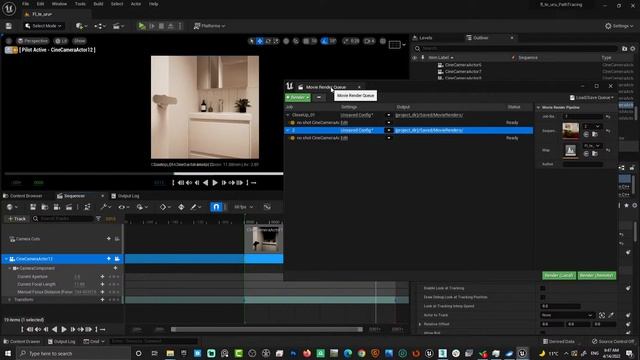This screenshot has width=640, height=360.
Task: Switch to the Content Browser tab
Action: tap(23, 196)
